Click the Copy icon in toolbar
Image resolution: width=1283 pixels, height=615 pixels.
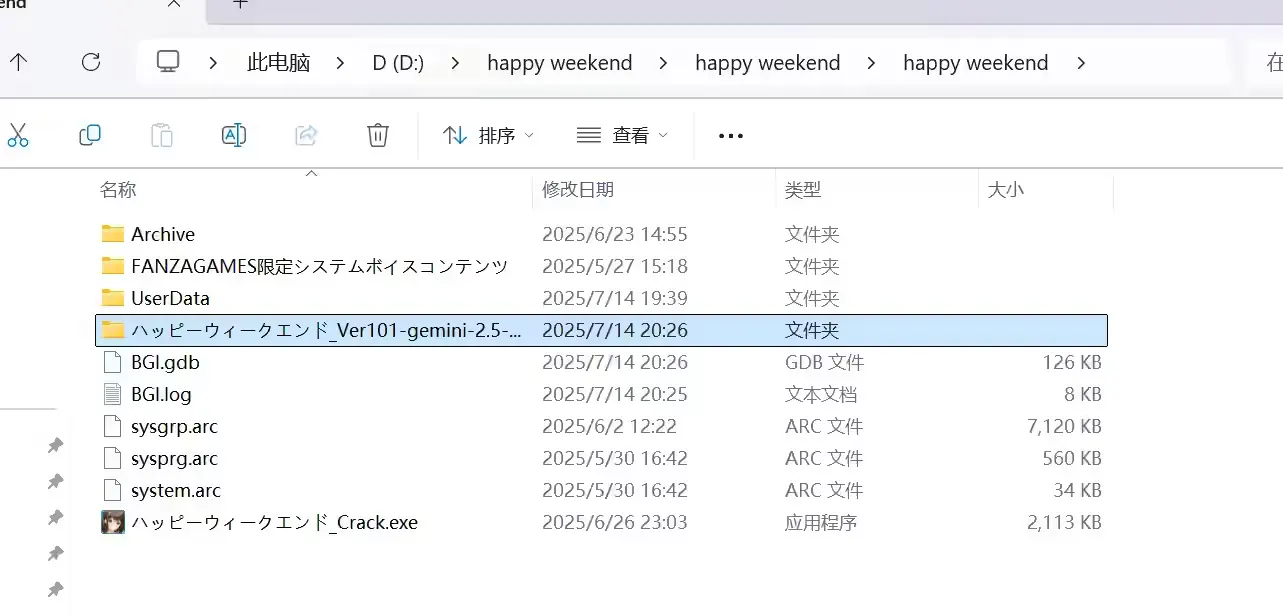click(x=90, y=135)
